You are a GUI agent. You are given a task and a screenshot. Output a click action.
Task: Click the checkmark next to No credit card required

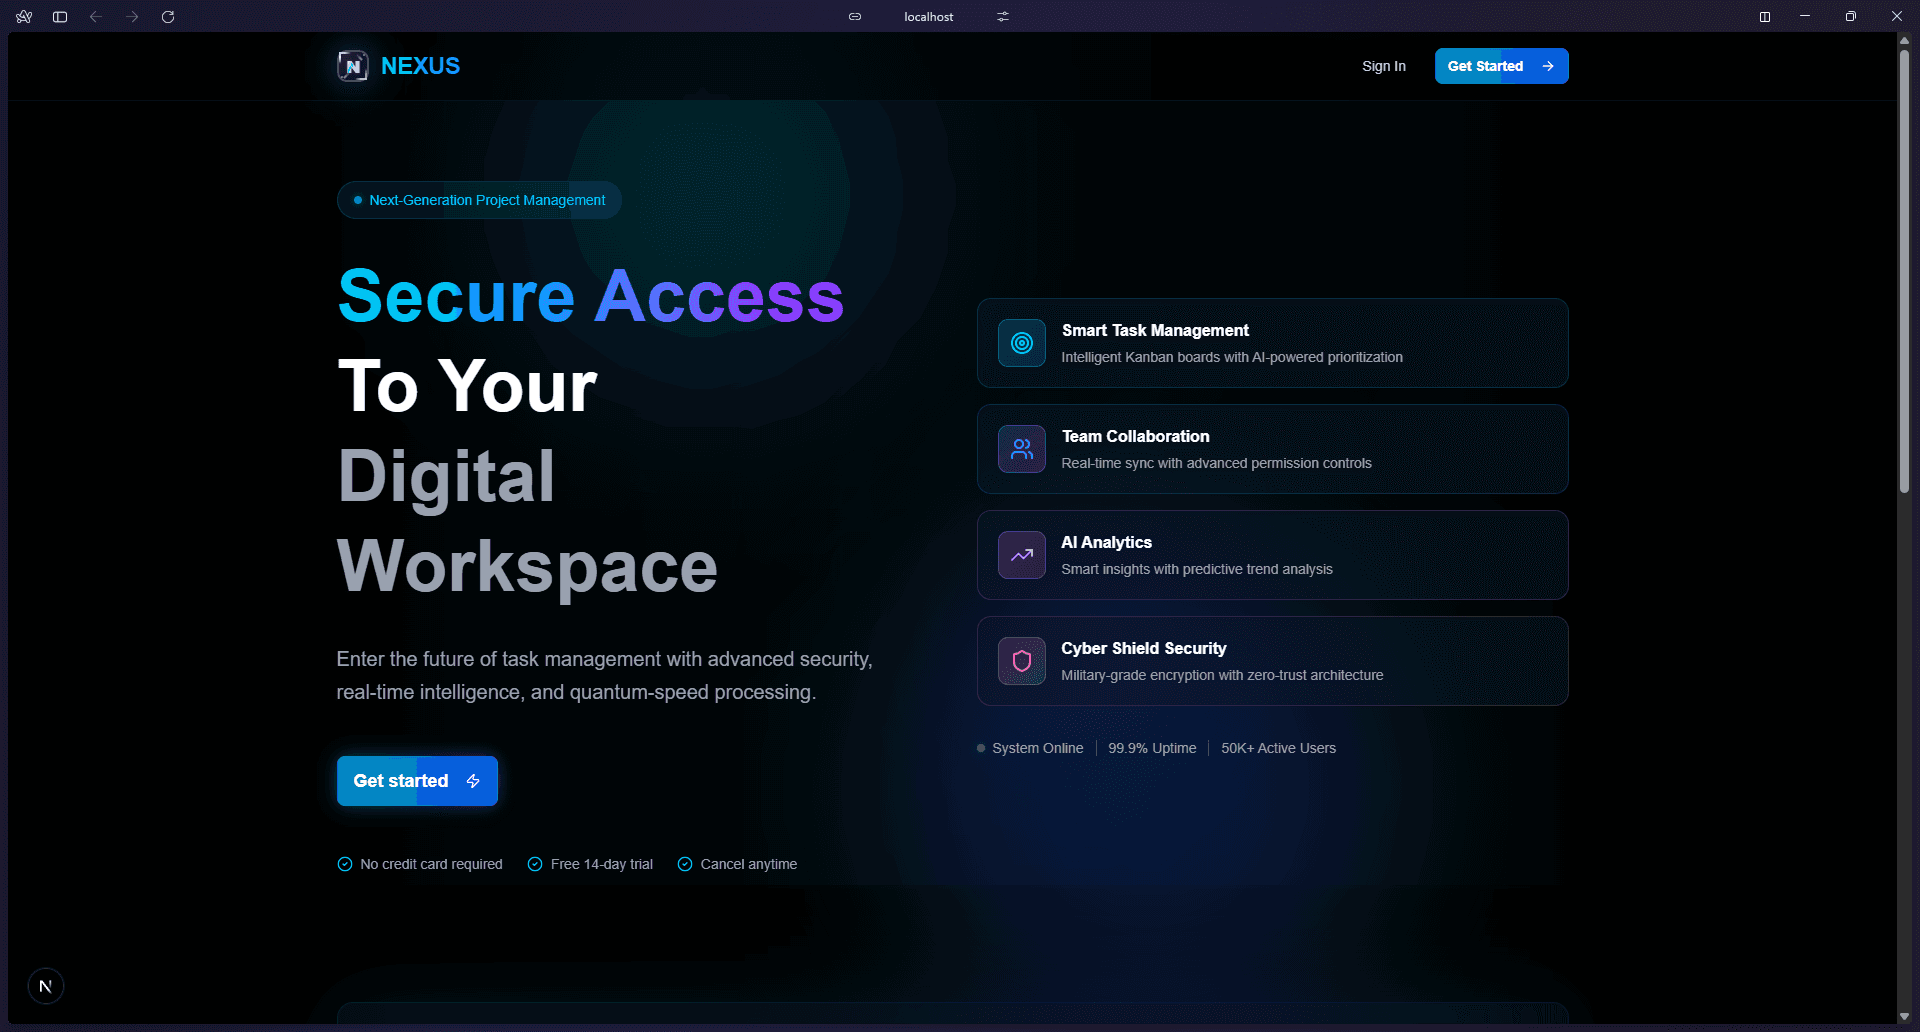(344, 863)
